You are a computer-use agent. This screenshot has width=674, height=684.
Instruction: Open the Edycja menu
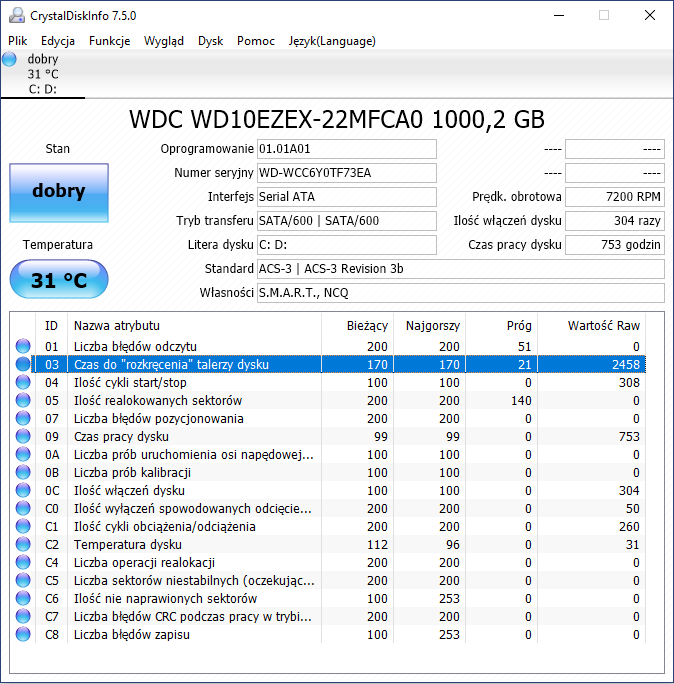coord(58,41)
